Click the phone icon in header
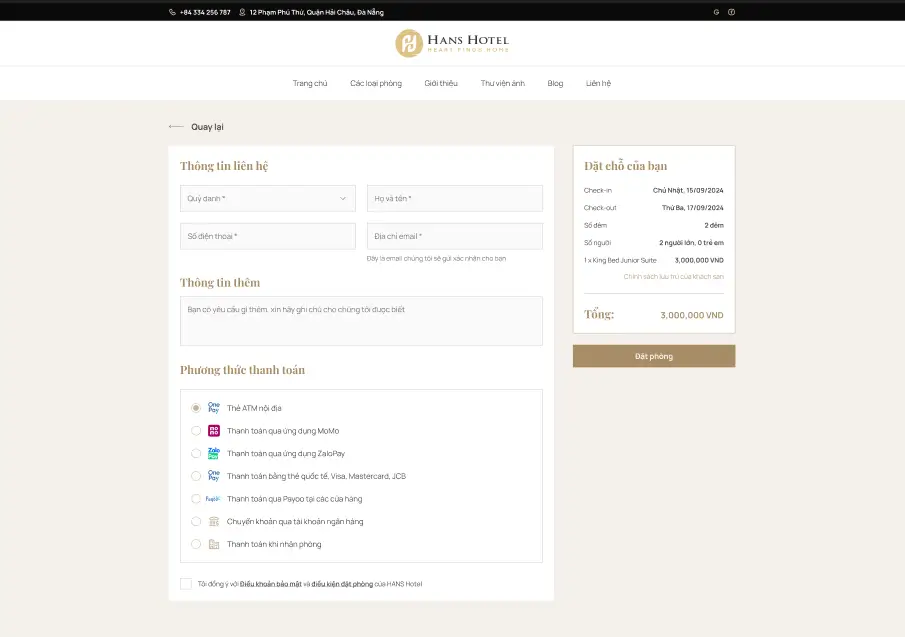 (x=173, y=12)
